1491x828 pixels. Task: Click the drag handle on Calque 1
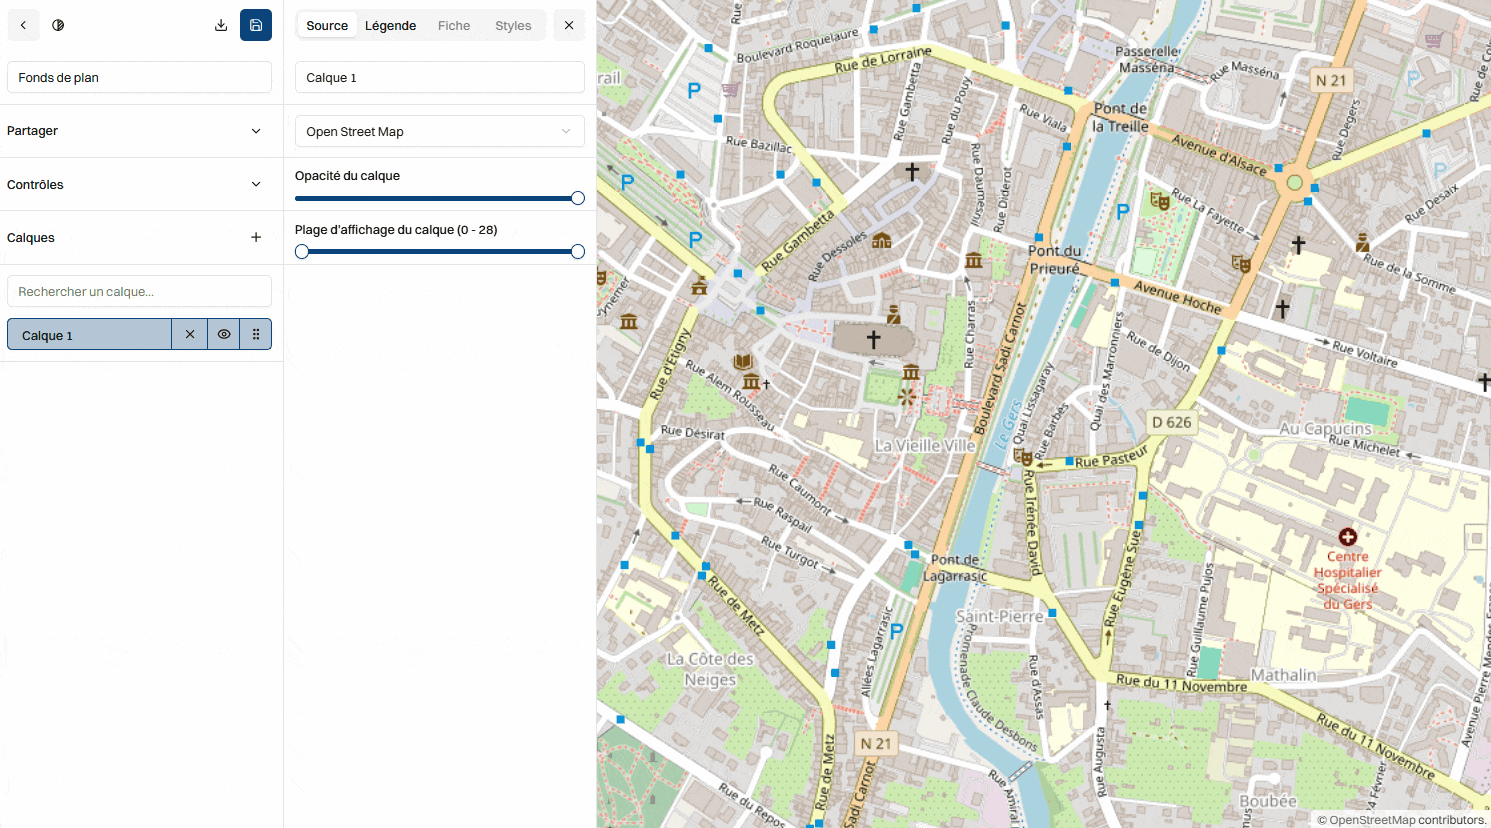coord(256,334)
